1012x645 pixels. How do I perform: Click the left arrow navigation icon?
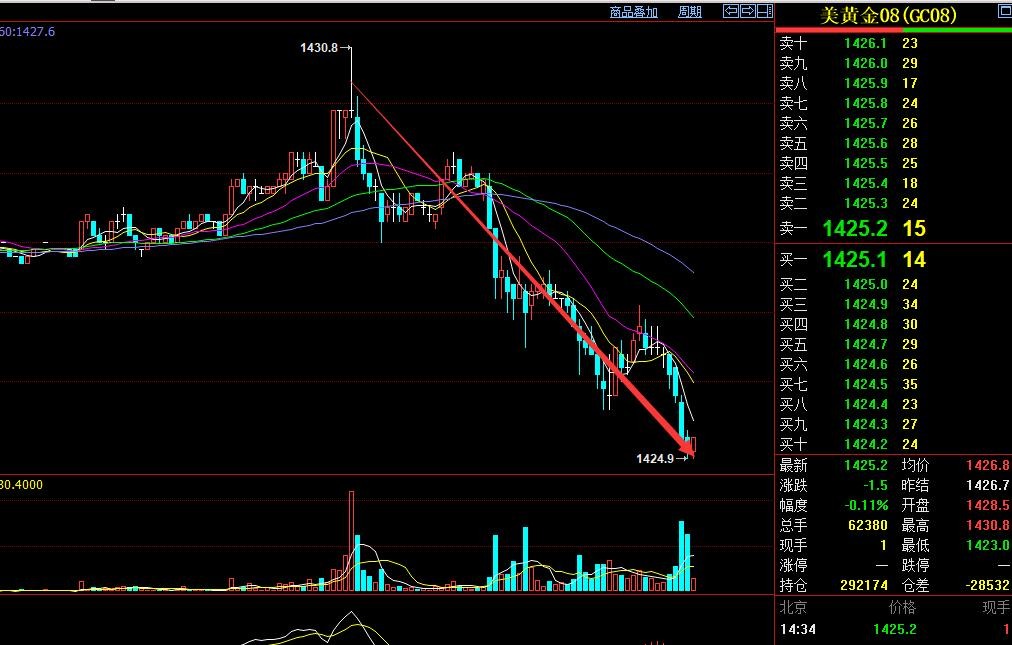[x=730, y=12]
